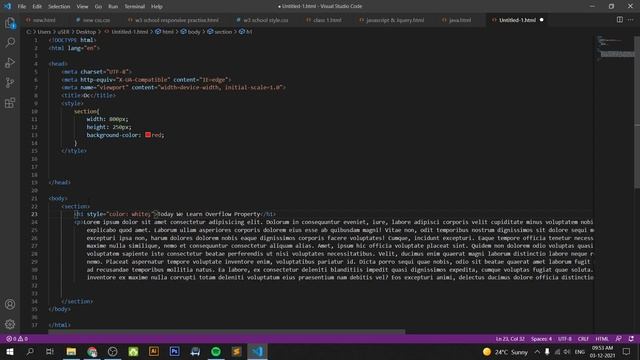This screenshot has height=360, width=640.
Task: Open Adobe Illustrator from taskbar
Action: click(x=154, y=351)
